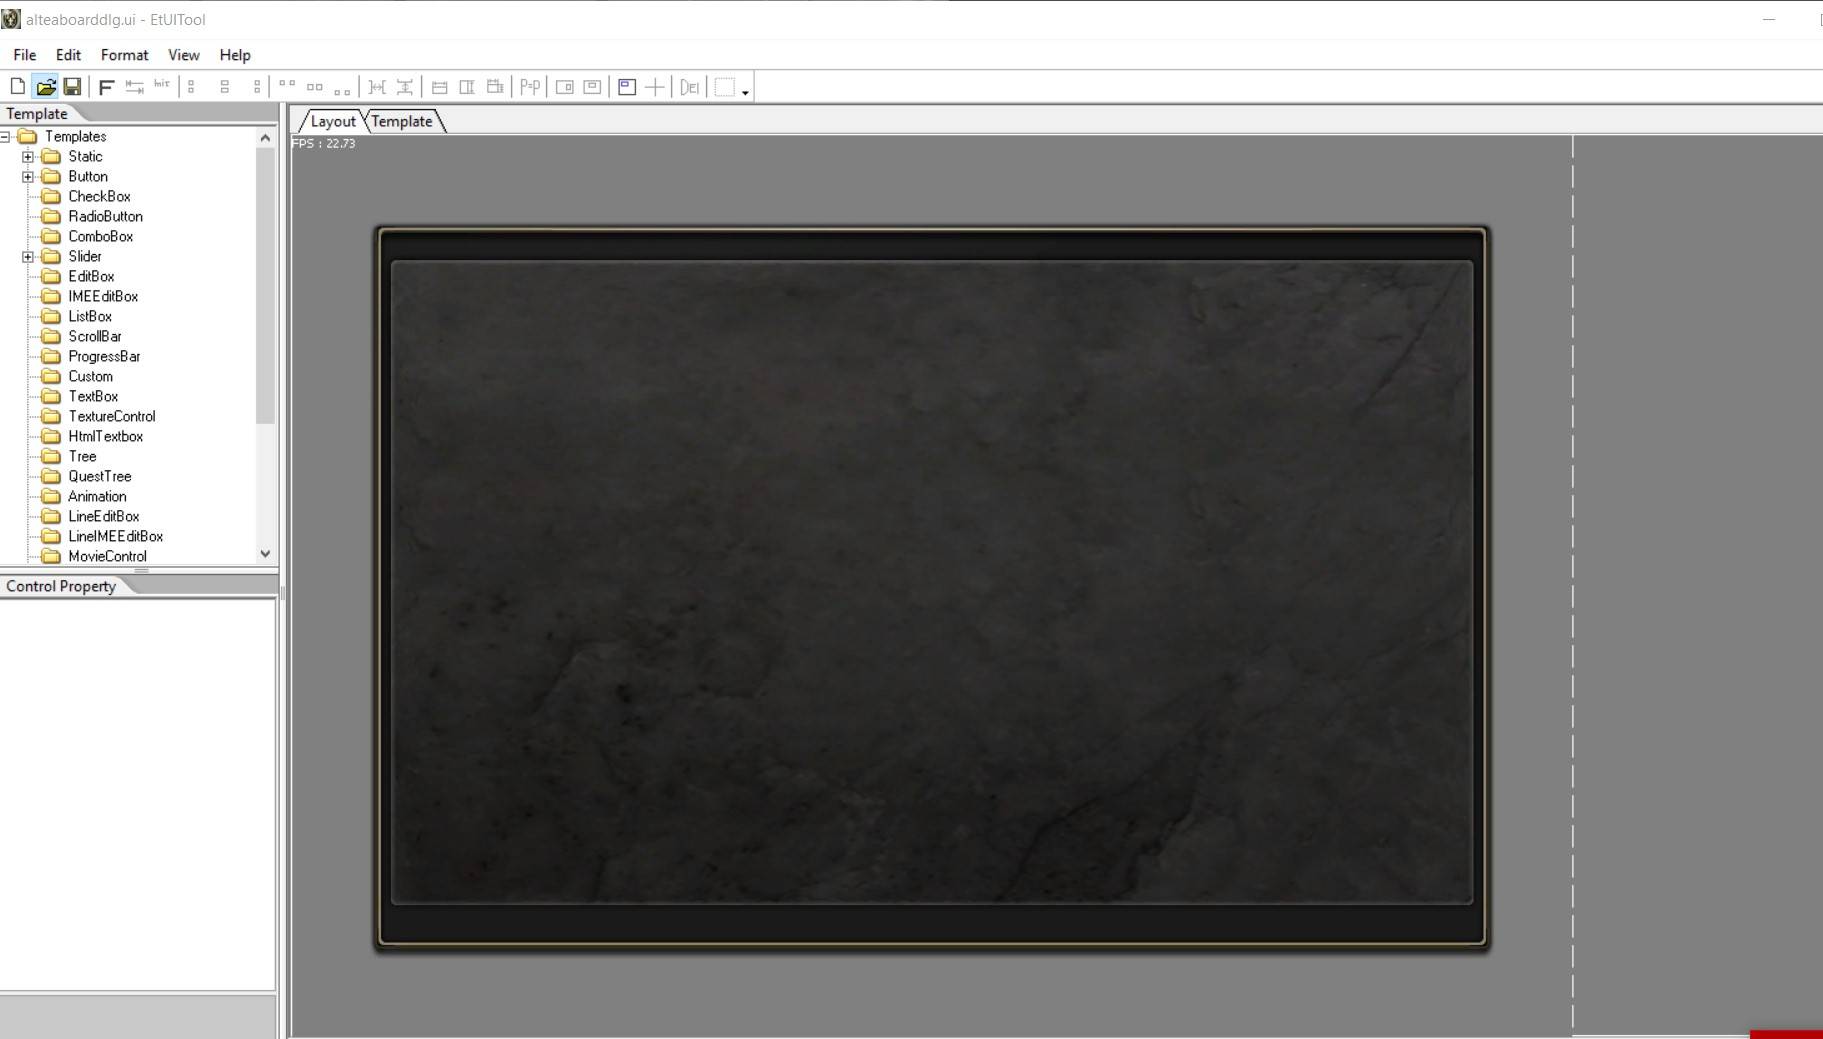Click the Template panel header tab
The width and height of the screenshot is (1823, 1039).
click(37, 114)
